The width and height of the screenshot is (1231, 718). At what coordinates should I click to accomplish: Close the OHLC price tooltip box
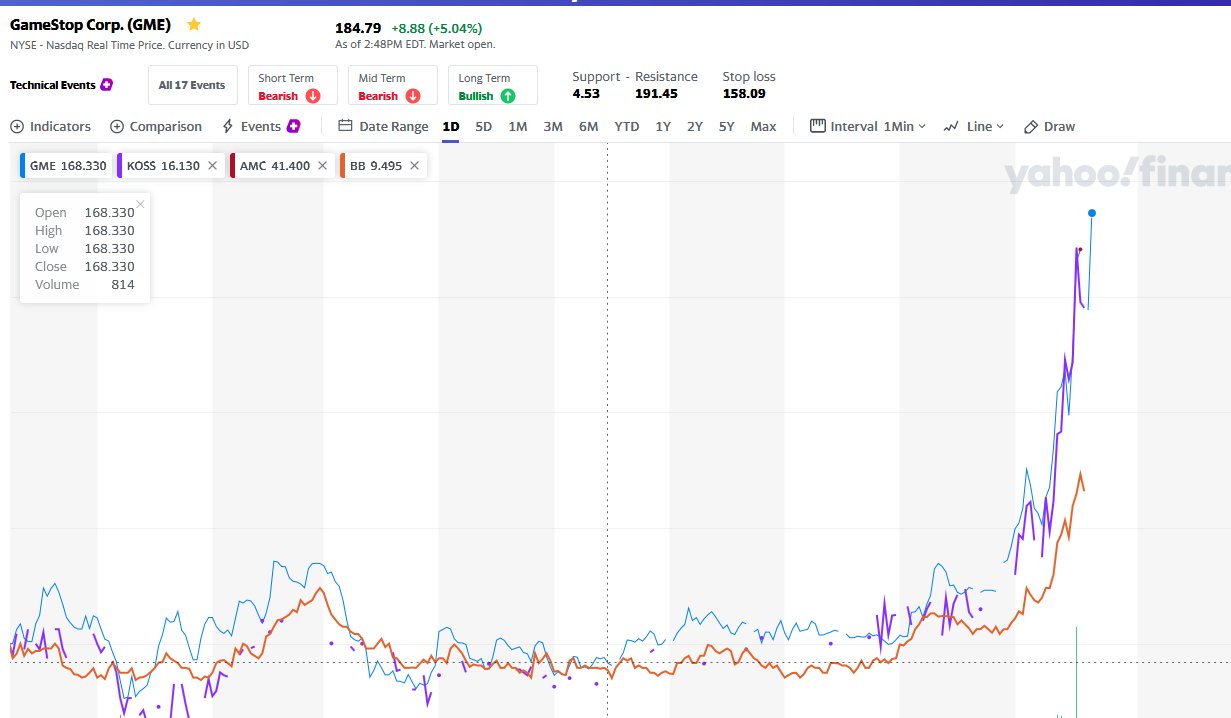click(x=140, y=204)
